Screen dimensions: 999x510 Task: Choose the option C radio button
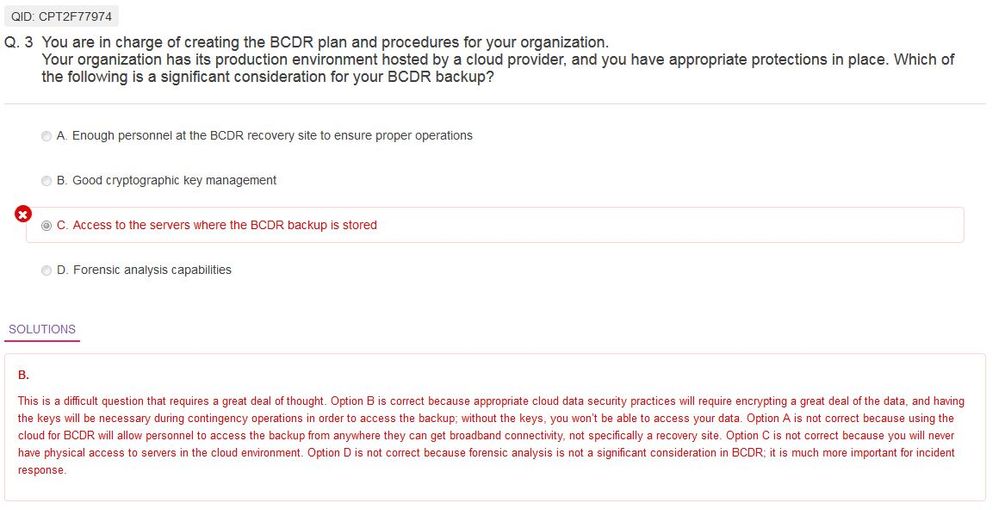[46, 226]
